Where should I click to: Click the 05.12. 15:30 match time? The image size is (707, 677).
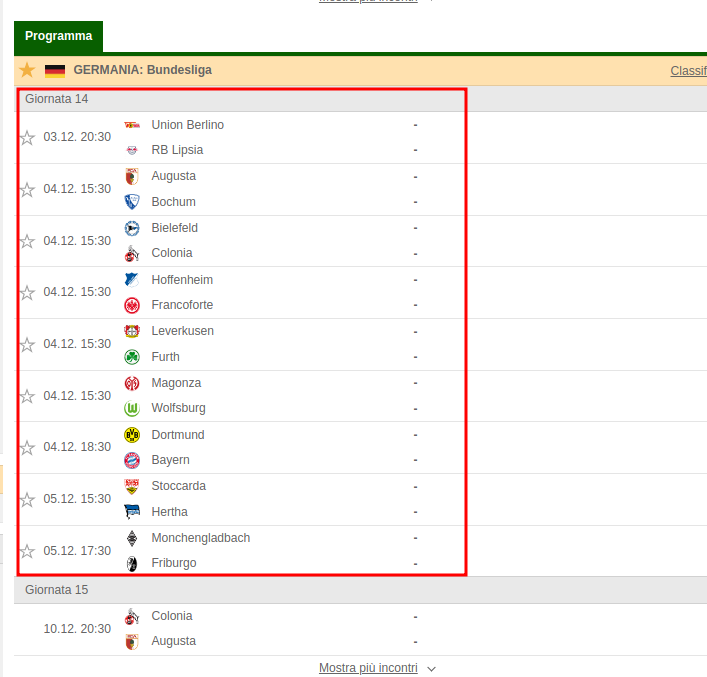tap(77, 499)
